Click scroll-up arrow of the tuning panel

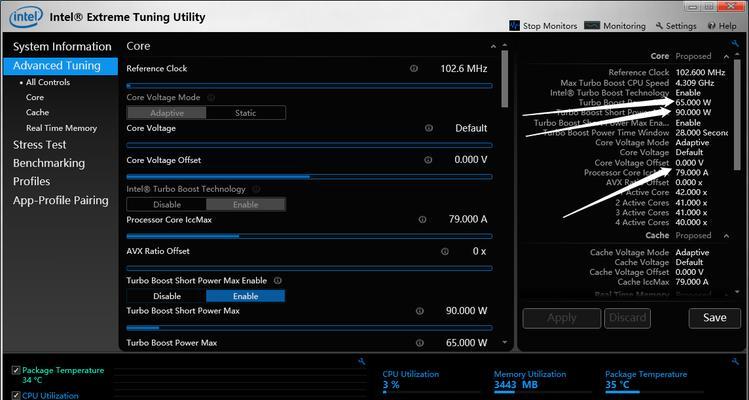(505, 46)
